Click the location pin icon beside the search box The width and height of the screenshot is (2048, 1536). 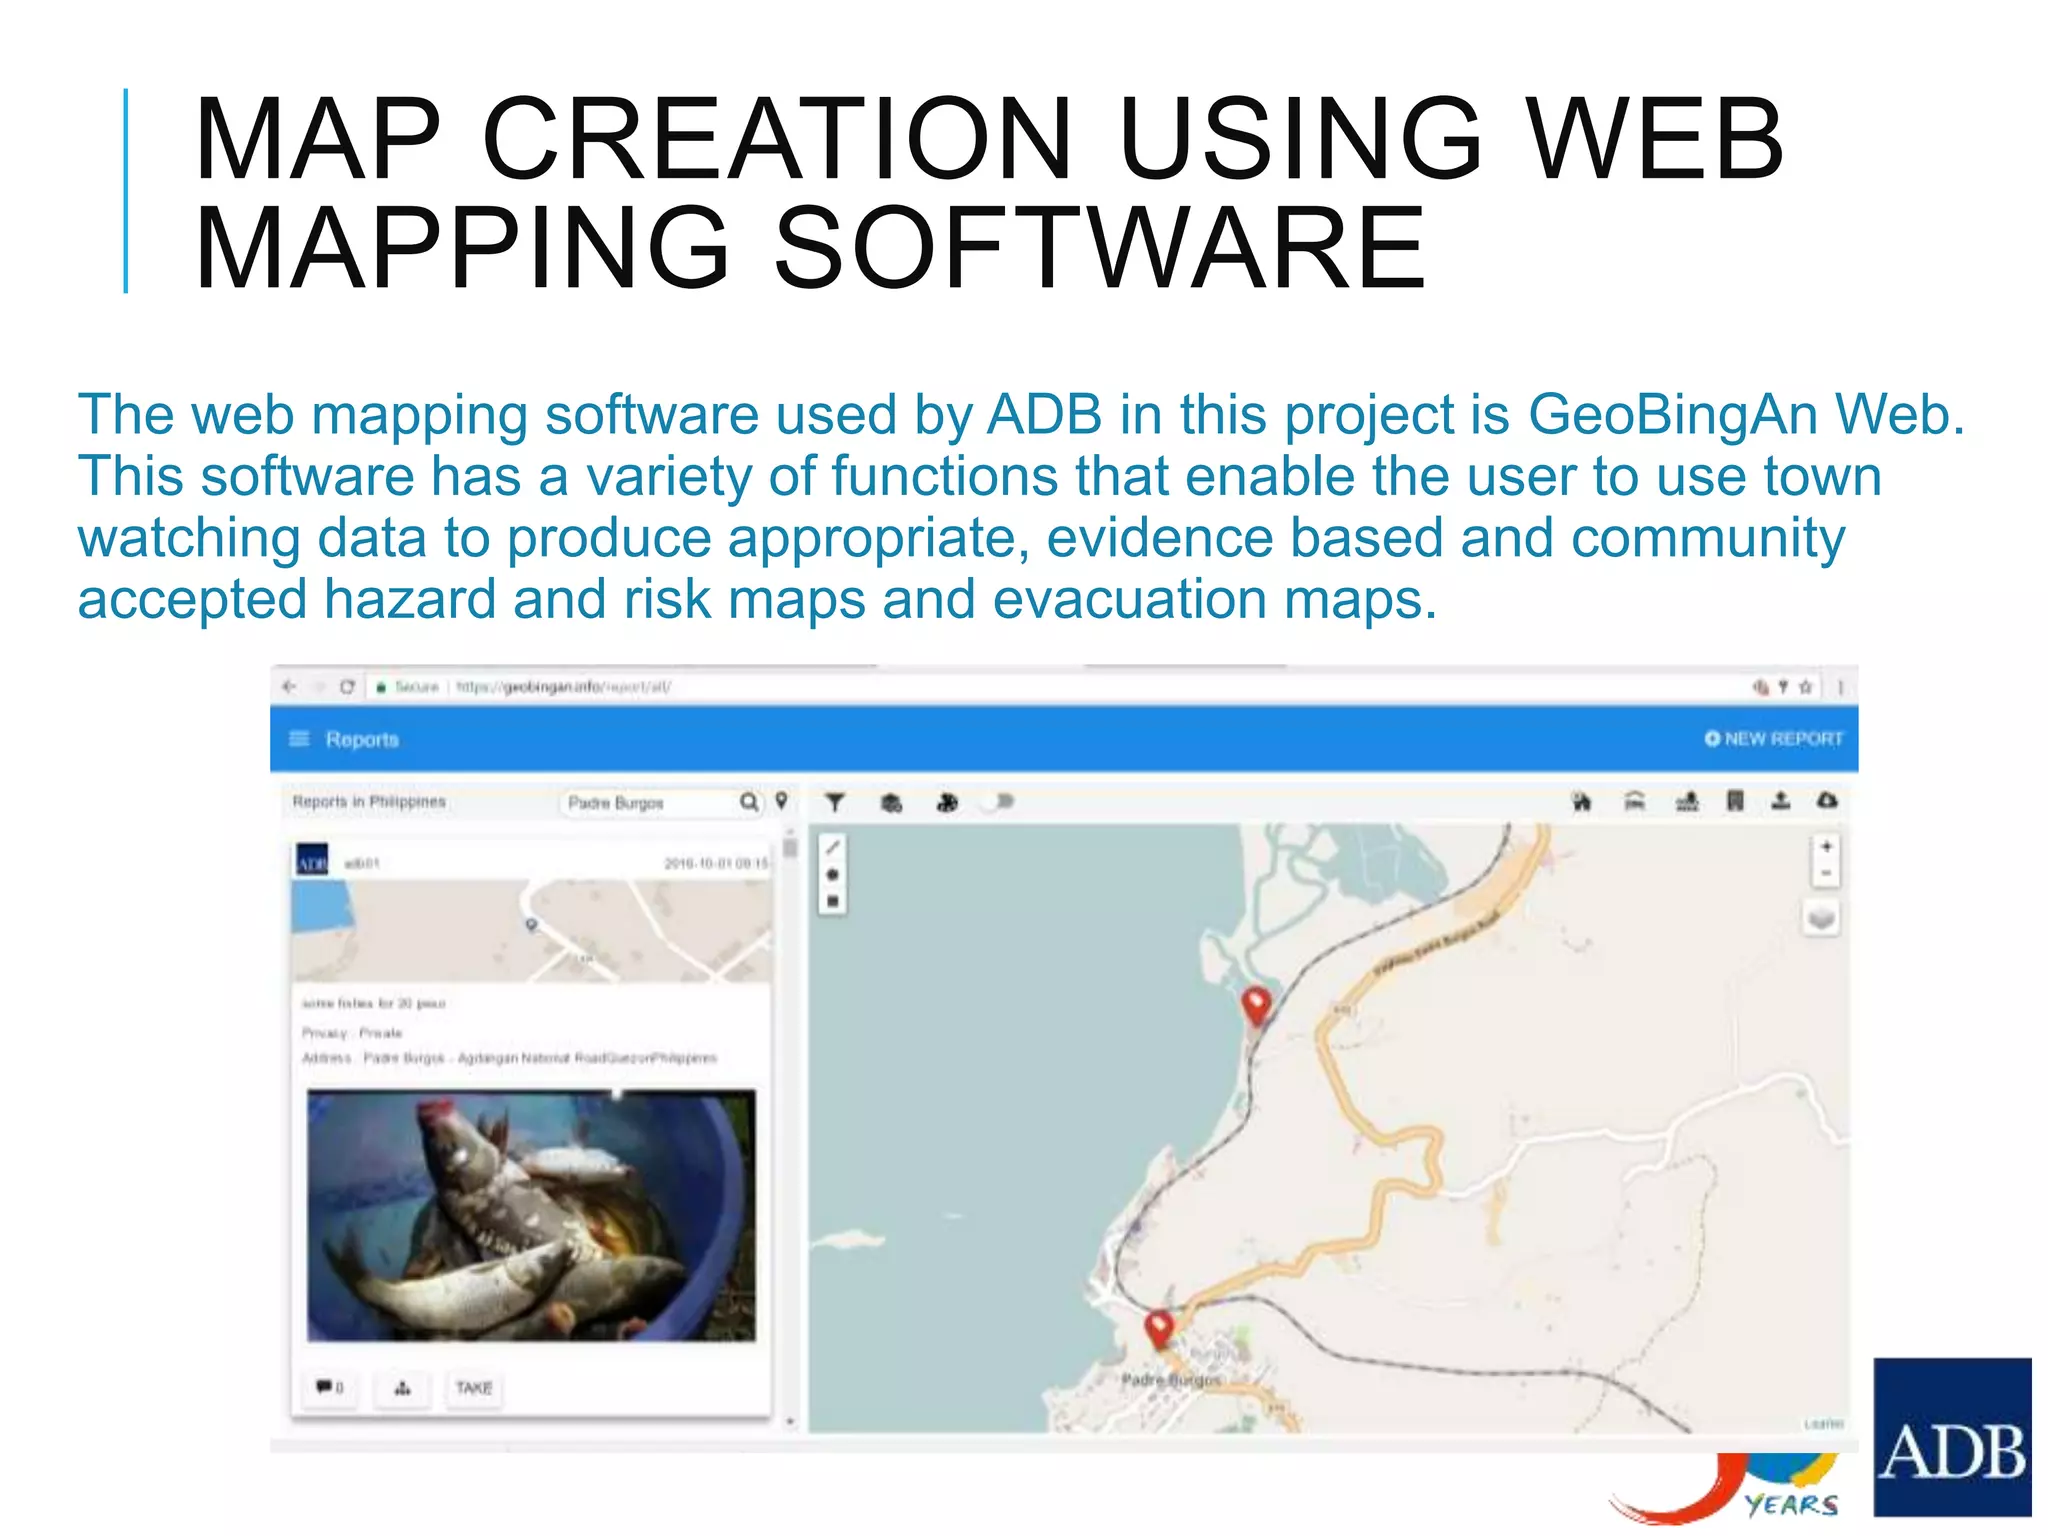(x=782, y=801)
